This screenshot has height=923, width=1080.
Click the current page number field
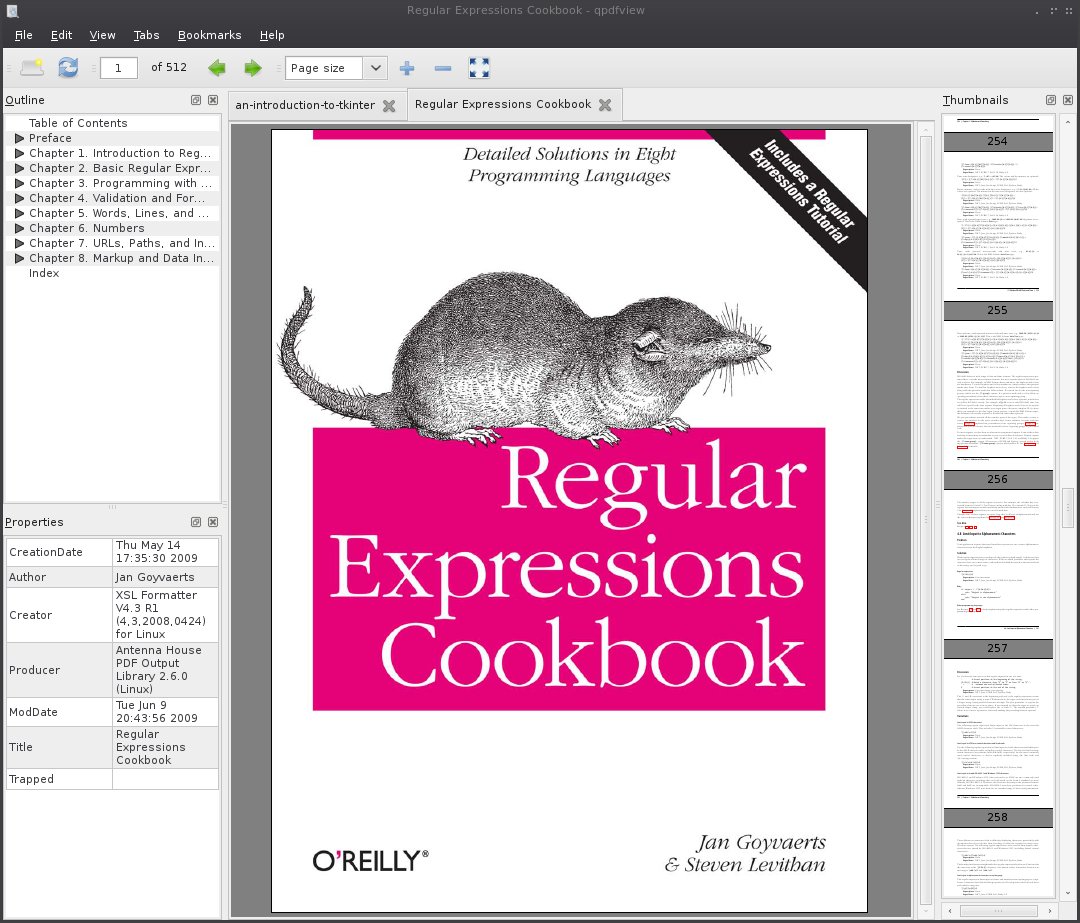(118, 68)
